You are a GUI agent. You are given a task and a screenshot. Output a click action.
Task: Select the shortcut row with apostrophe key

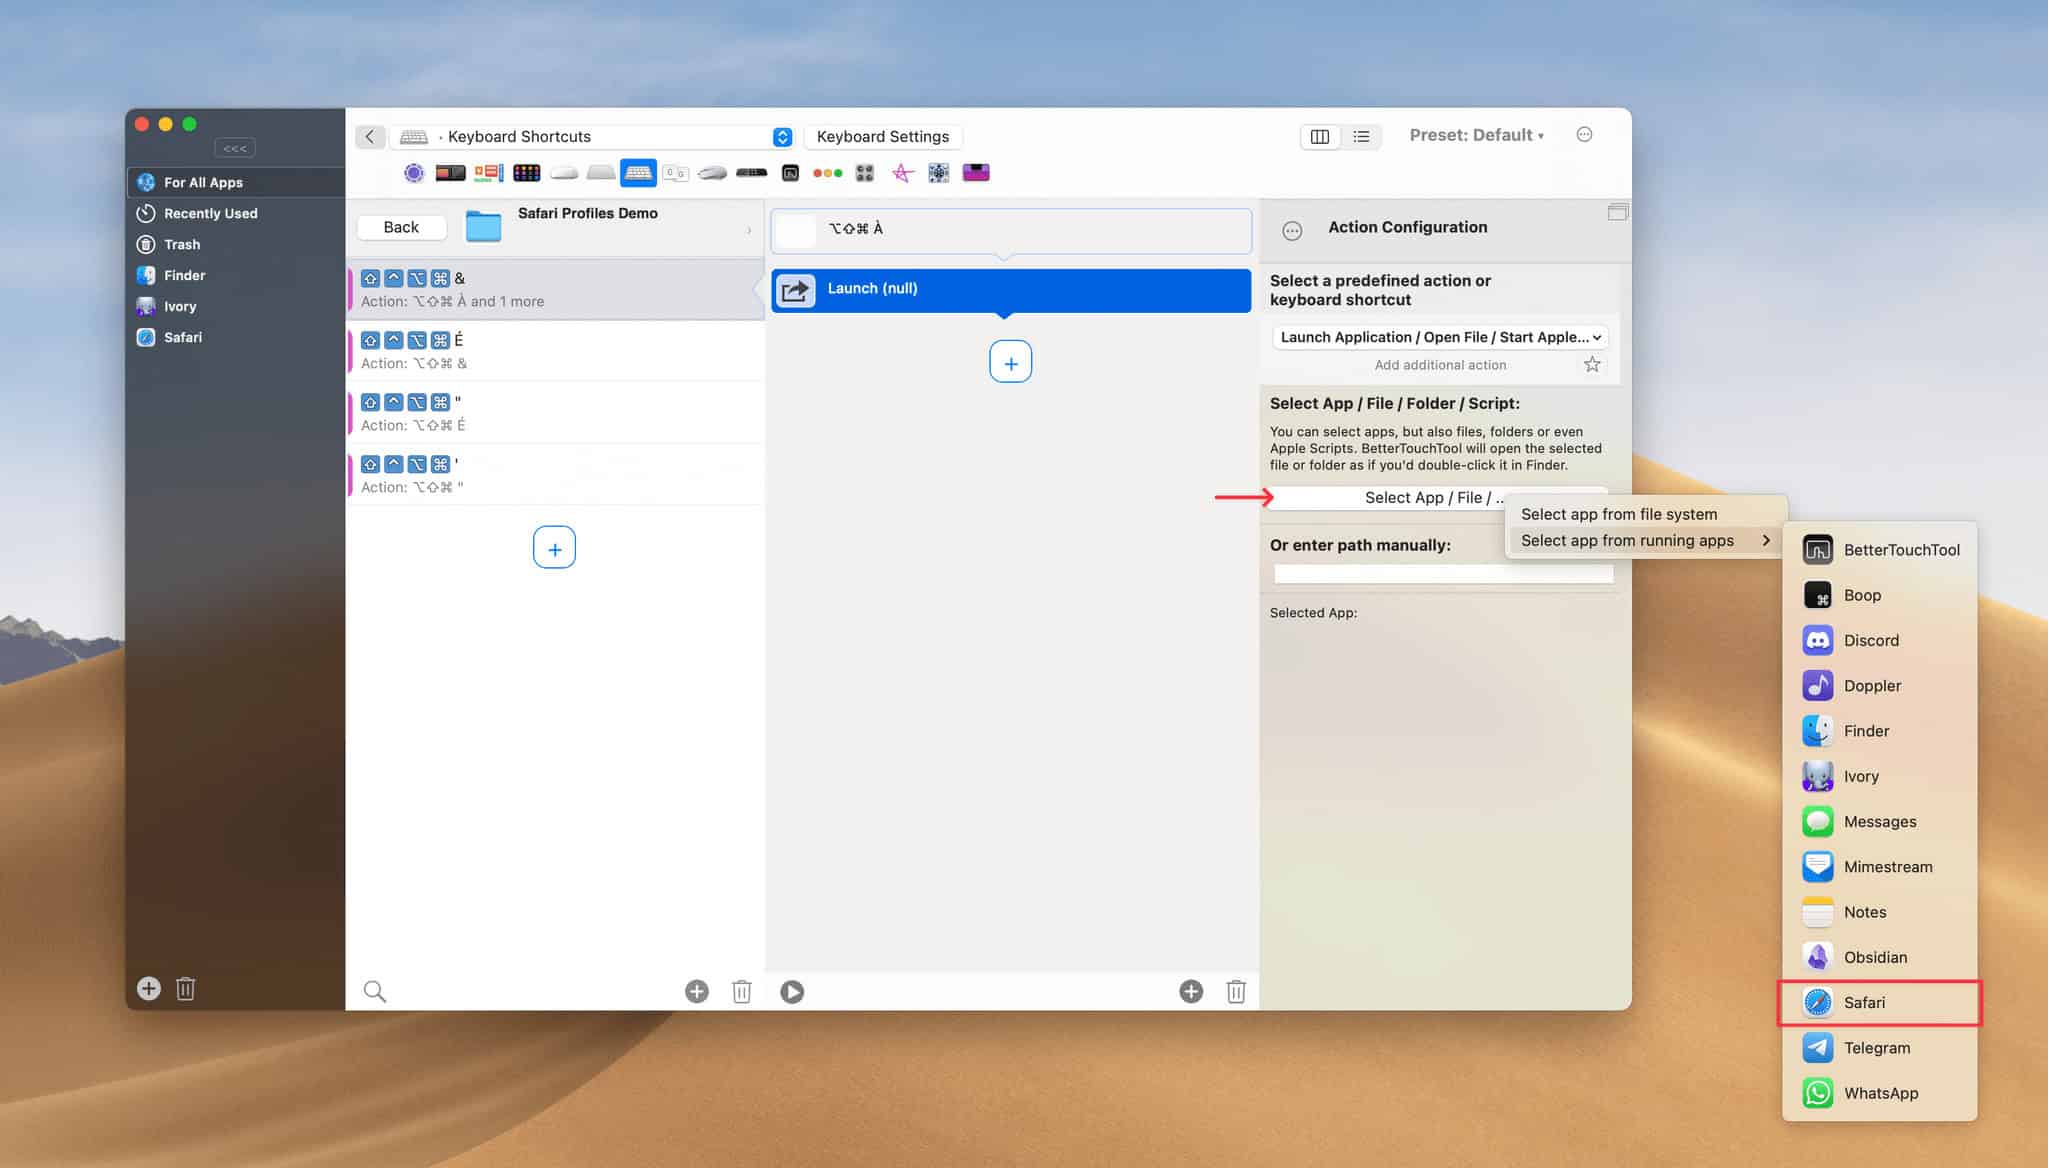click(x=555, y=475)
